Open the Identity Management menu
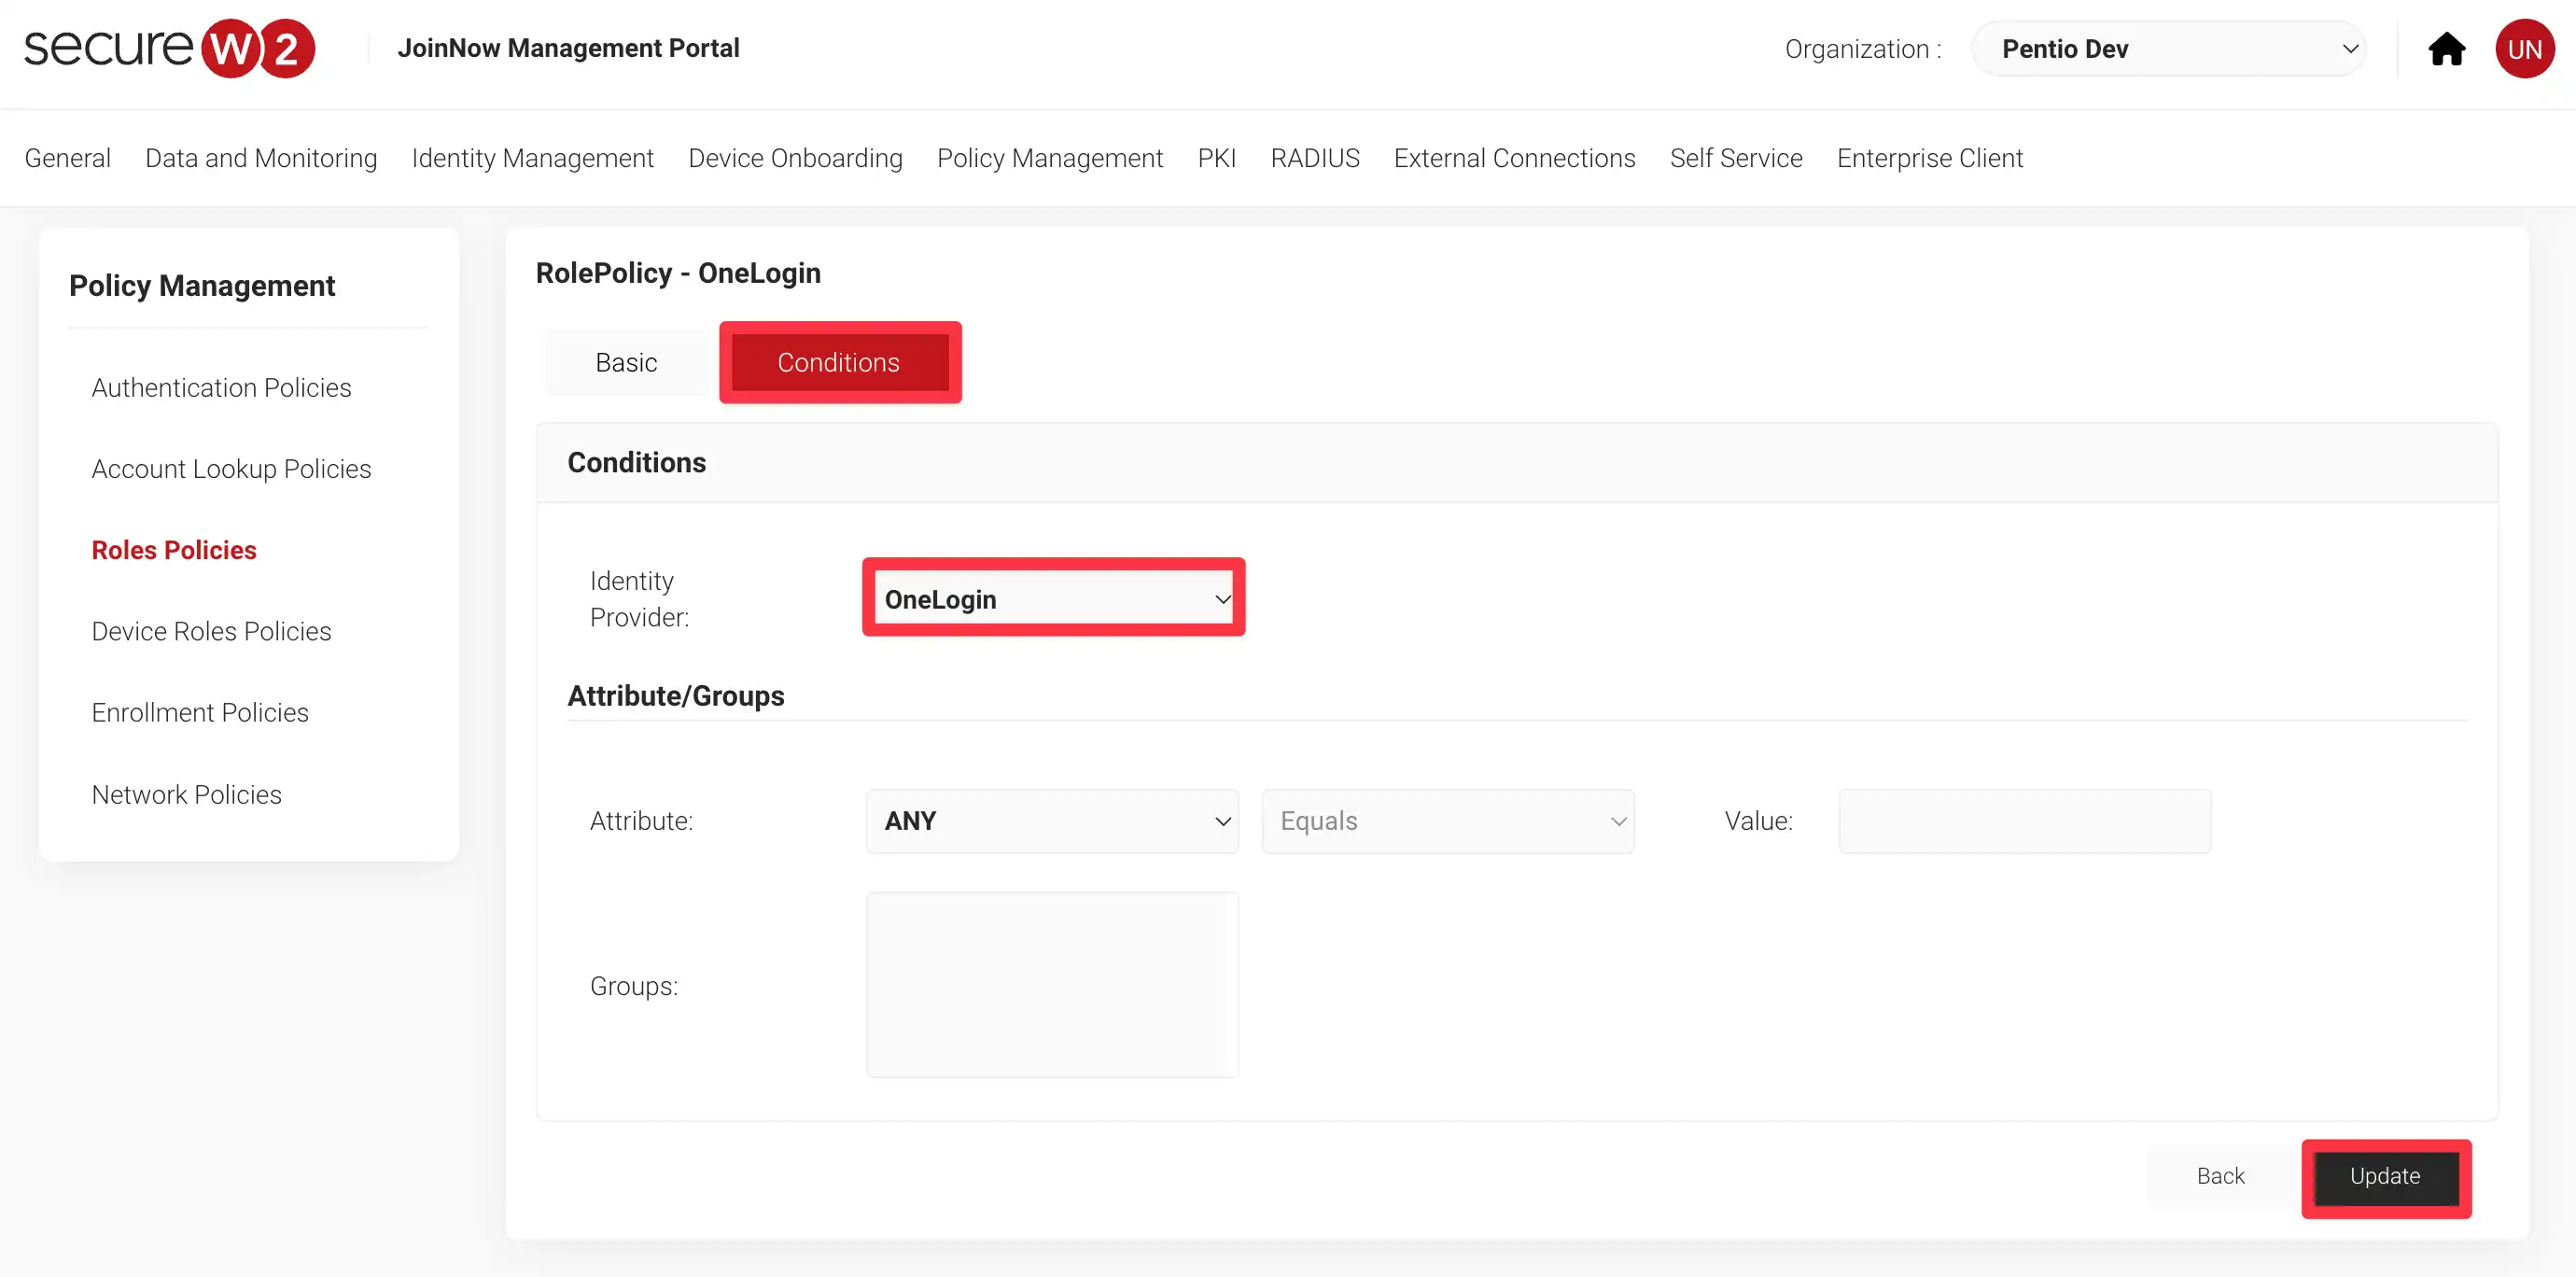The image size is (2576, 1277). [532, 158]
